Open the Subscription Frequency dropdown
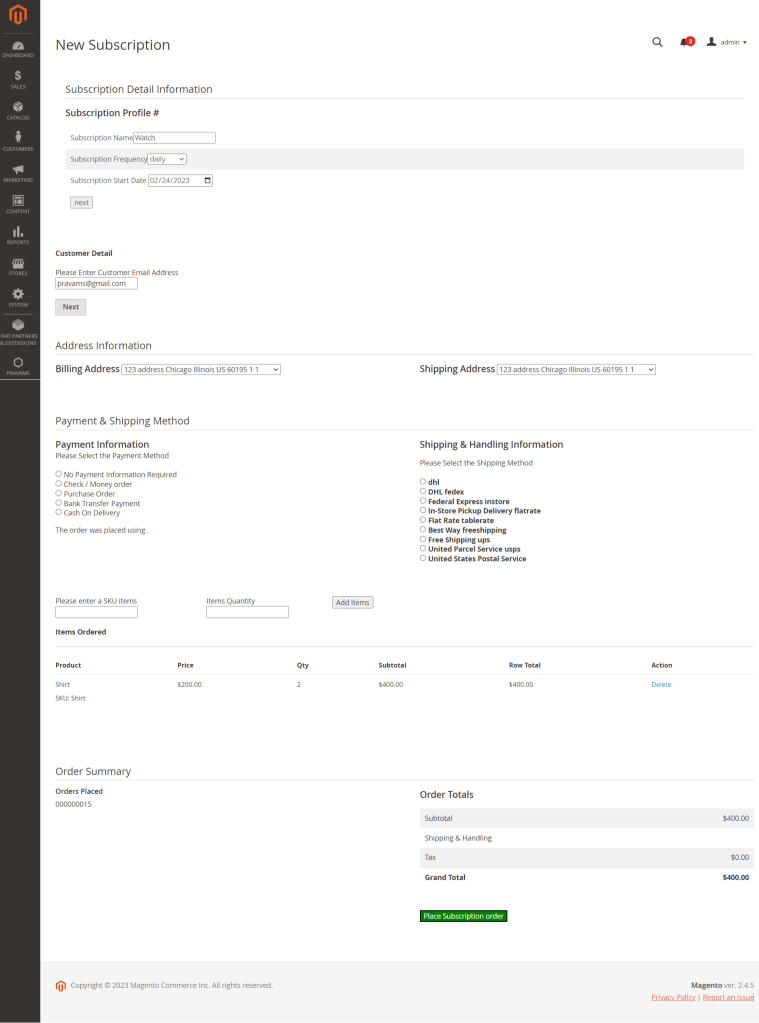This screenshot has height=1023, width=759. (167, 159)
